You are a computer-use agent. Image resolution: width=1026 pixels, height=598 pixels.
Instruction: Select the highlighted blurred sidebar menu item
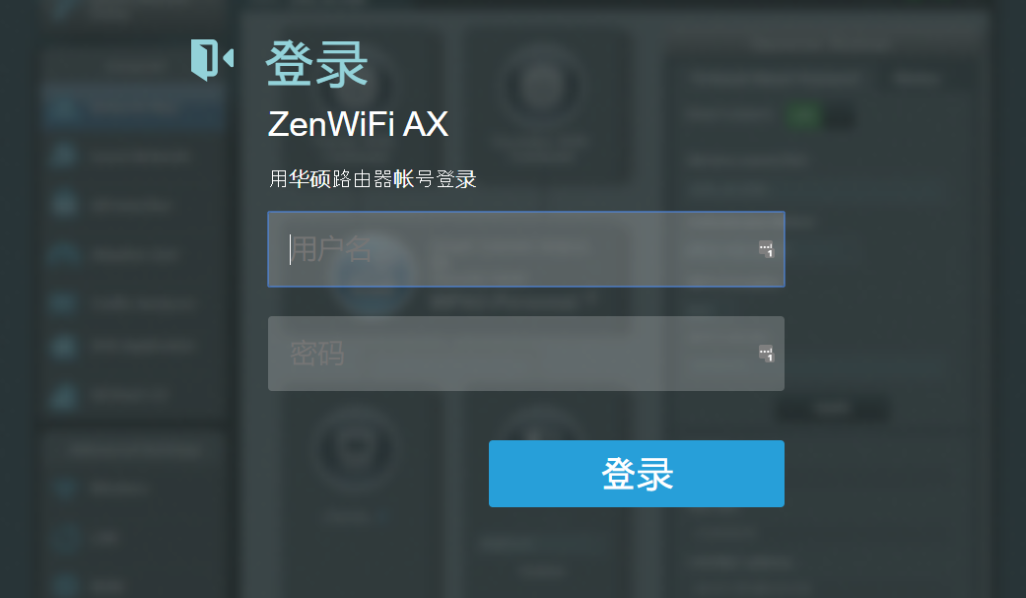coord(134,106)
